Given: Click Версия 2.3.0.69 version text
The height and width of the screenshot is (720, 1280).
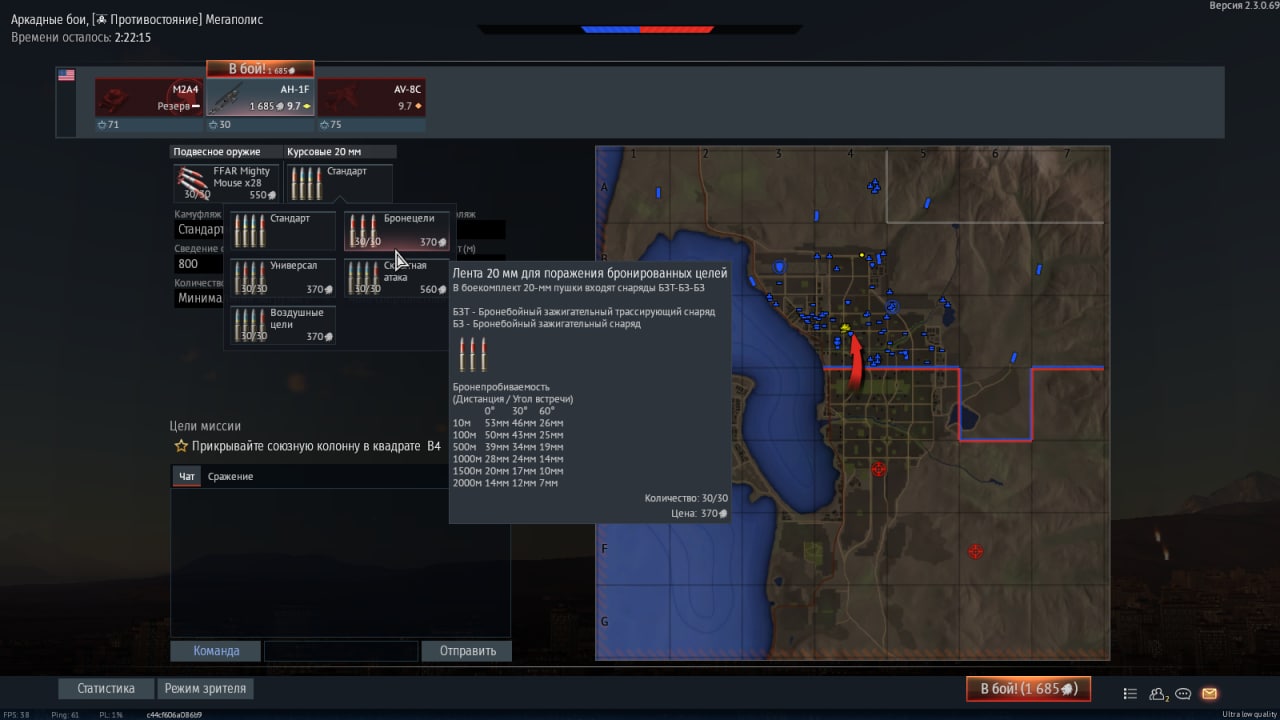Looking at the screenshot, I should point(1244,6).
